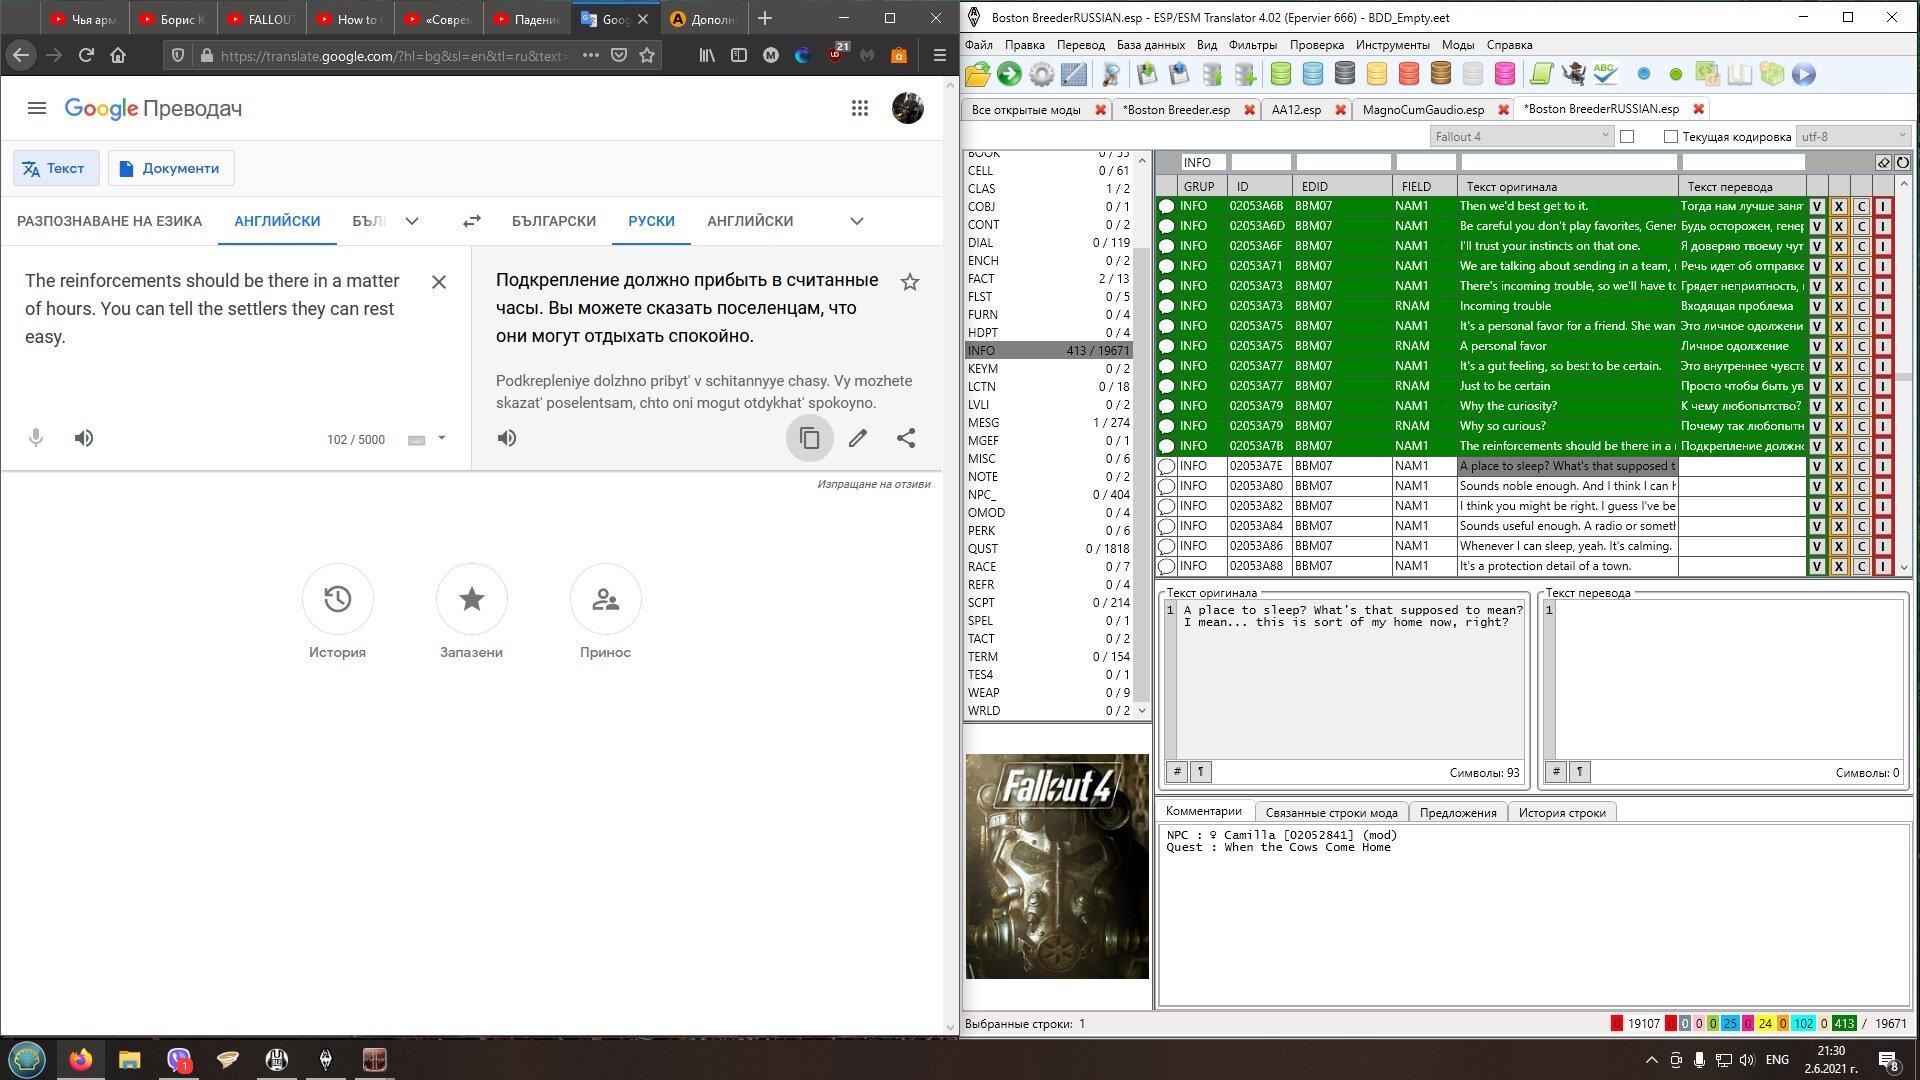Swap languages in Google Translate
This screenshot has width=1920, height=1080.
click(x=472, y=221)
